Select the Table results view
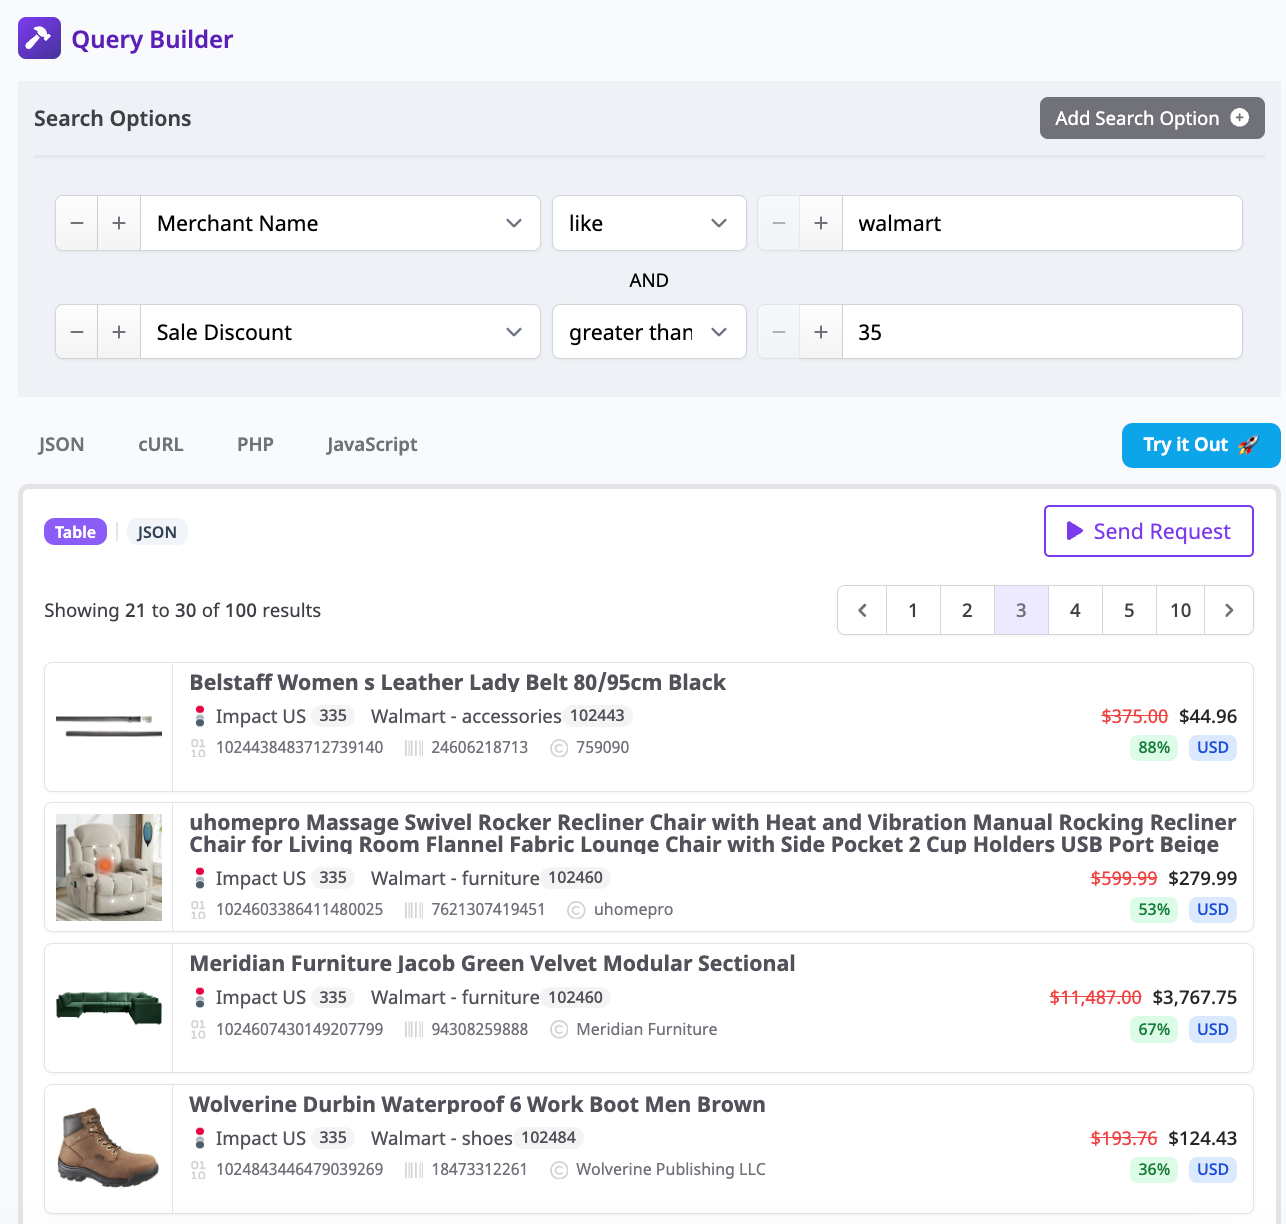1286x1224 pixels. point(75,532)
